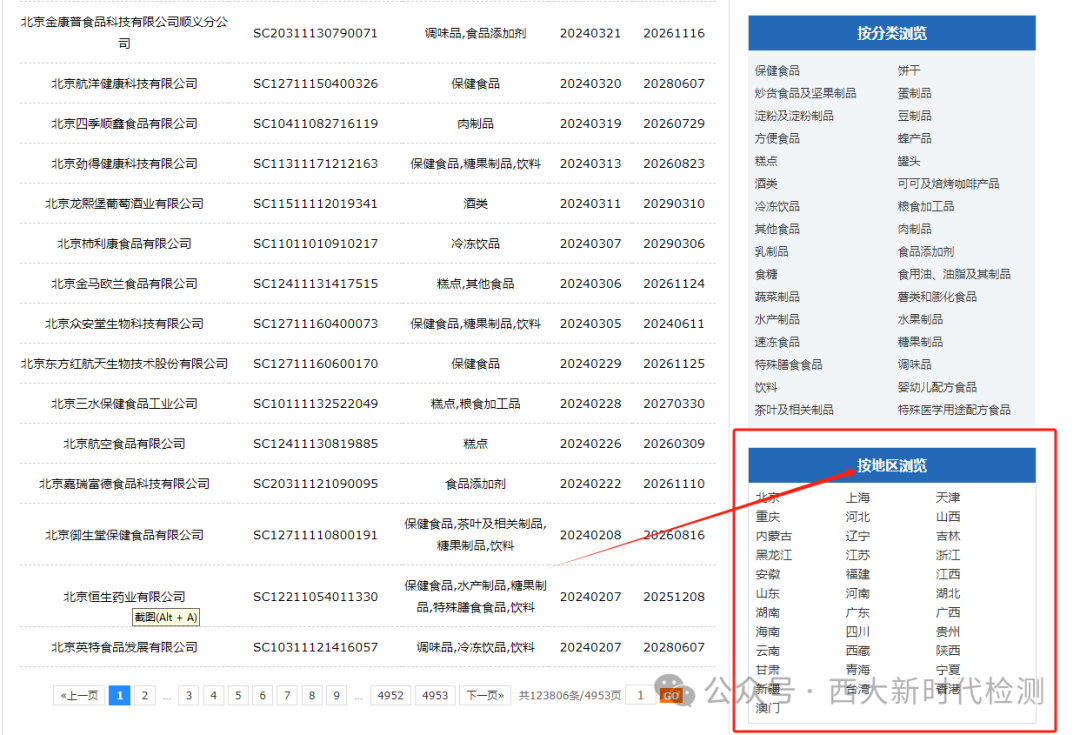The width and height of the screenshot is (1080, 735).
Task: Select page 2 in pagination
Action: (145, 696)
